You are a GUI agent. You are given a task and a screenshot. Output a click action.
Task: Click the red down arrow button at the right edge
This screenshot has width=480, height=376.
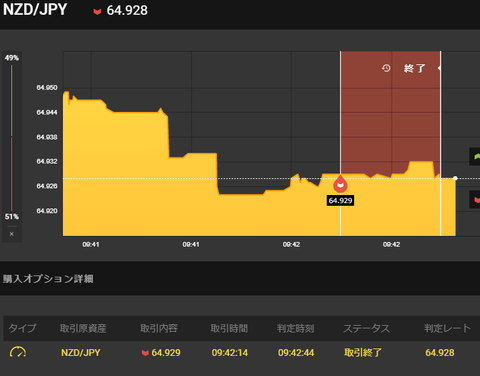point(475,199)
